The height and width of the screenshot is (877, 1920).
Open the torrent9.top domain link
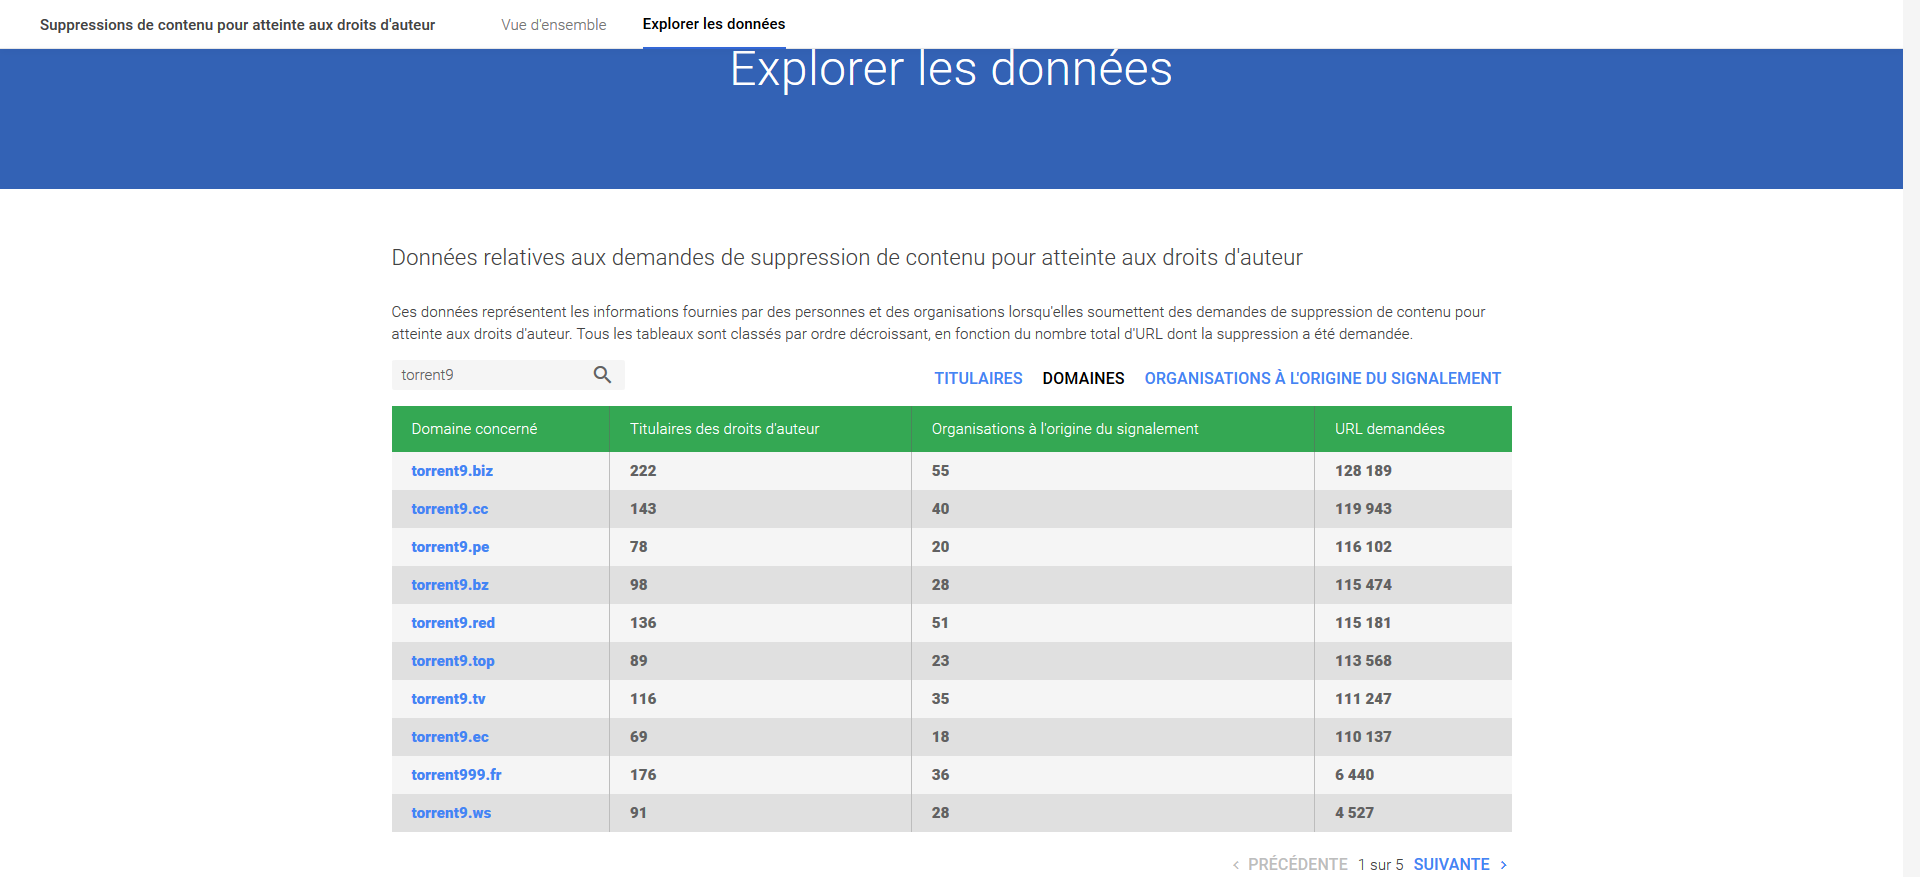[453, 661]
